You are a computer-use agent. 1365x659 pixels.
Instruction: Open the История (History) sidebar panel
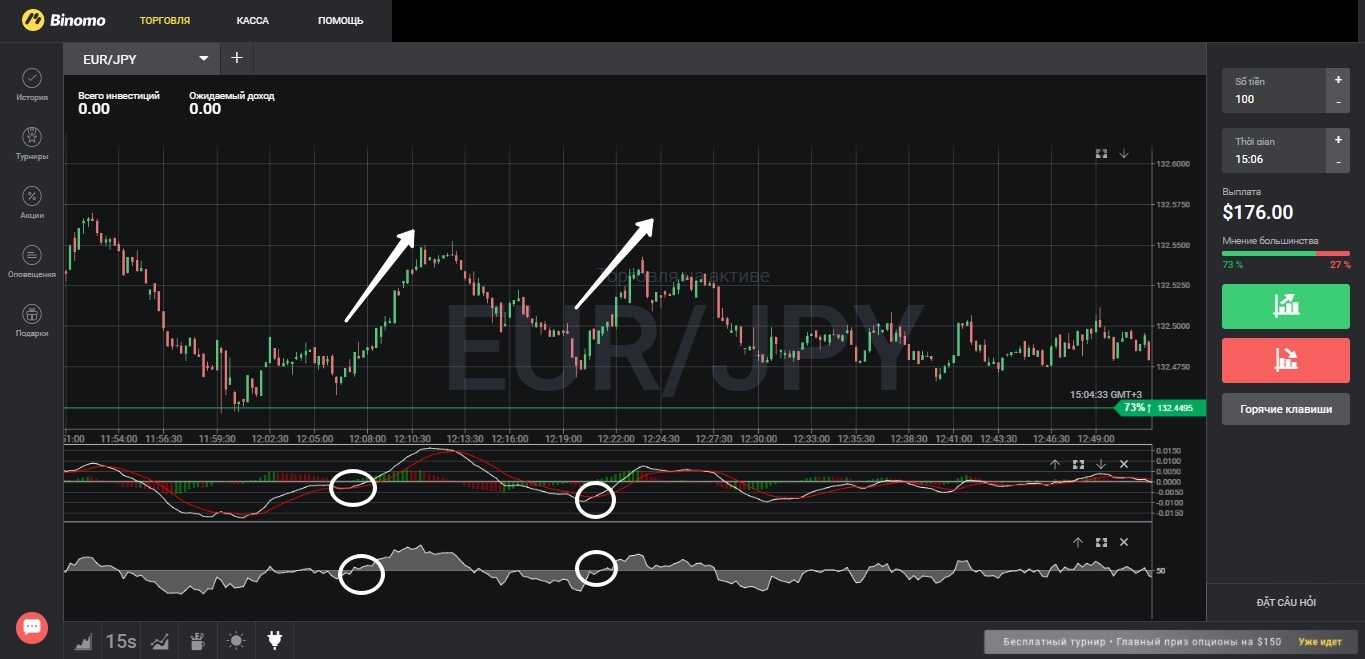coord(31,83)
